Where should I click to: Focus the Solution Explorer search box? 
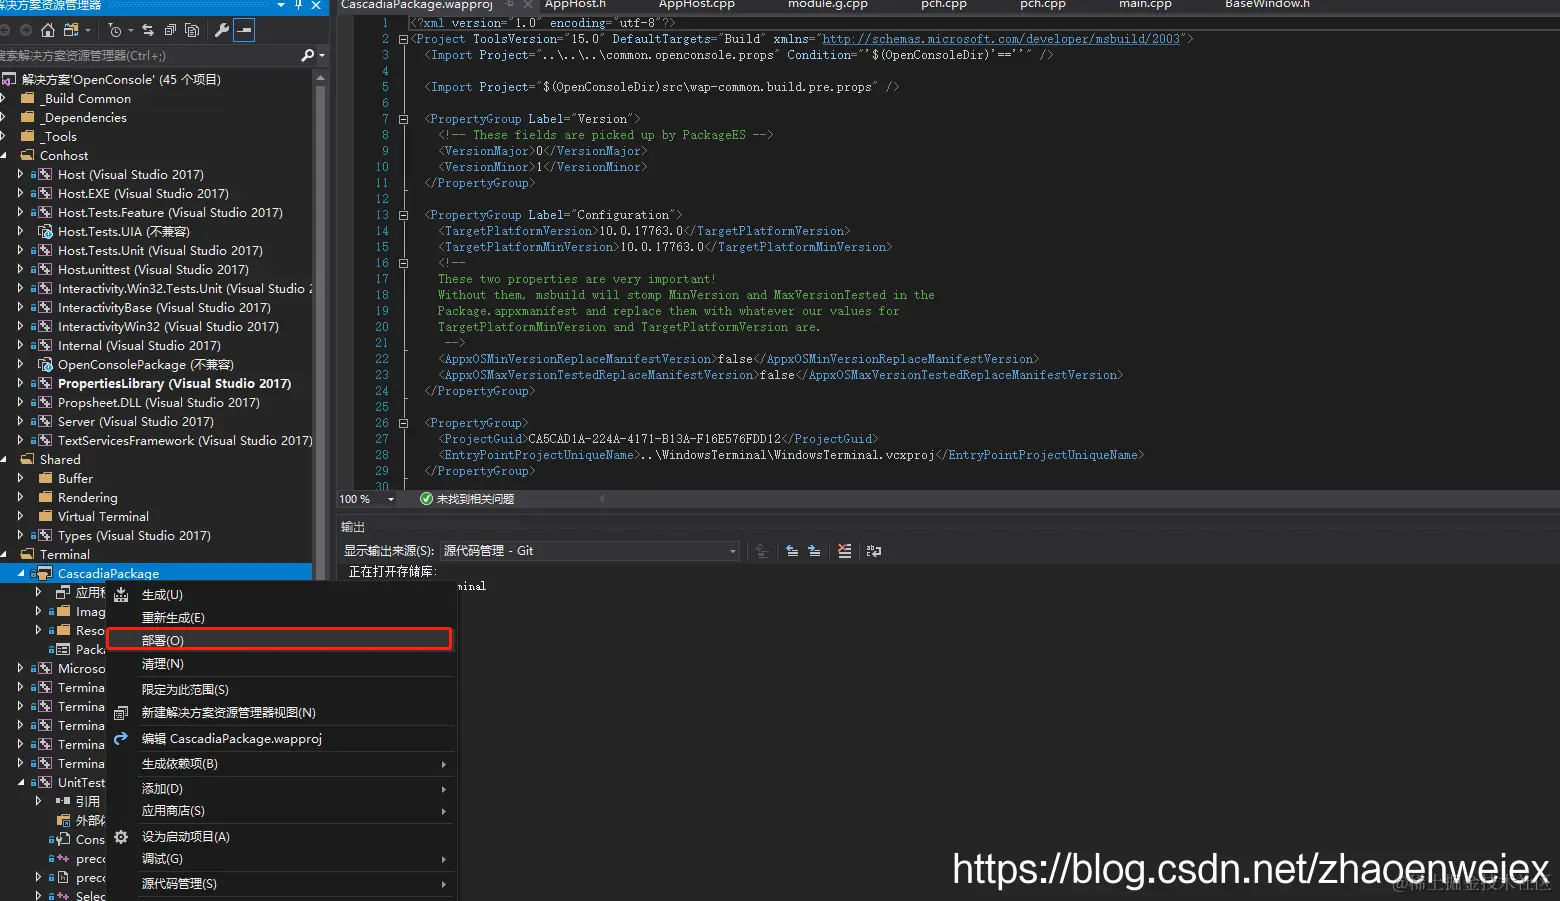click(148, 55)
